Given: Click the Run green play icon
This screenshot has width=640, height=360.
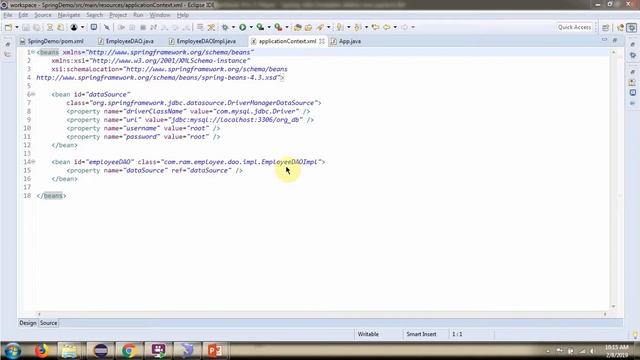Looking at the screenshot, I should click(x=242, y=27).
